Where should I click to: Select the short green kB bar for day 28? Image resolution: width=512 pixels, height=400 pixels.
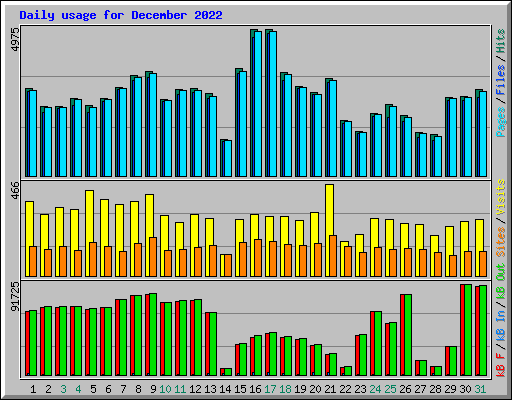coord(438,371)
